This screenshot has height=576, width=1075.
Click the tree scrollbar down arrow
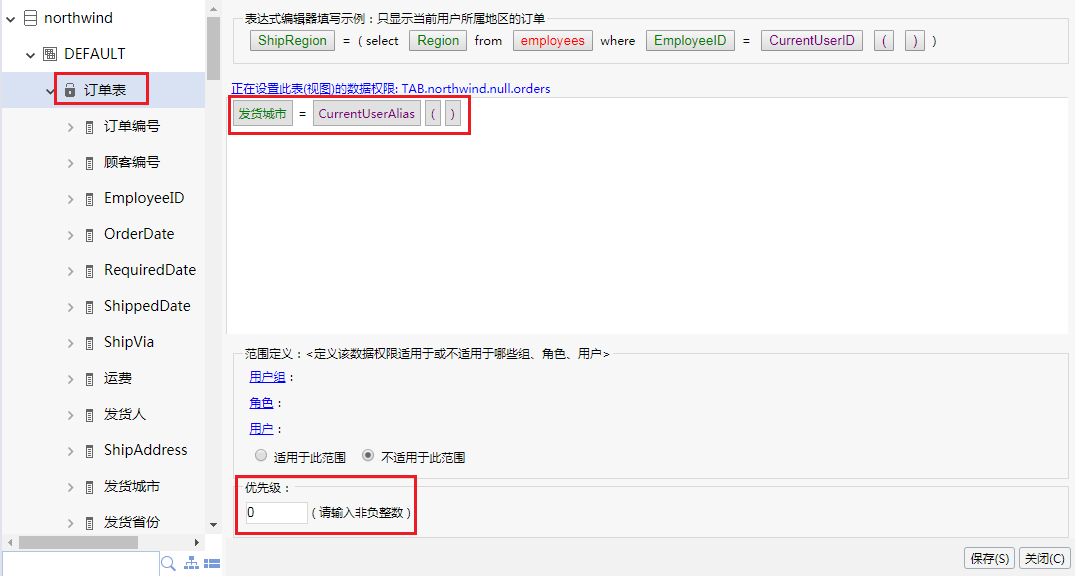point(213,525)
